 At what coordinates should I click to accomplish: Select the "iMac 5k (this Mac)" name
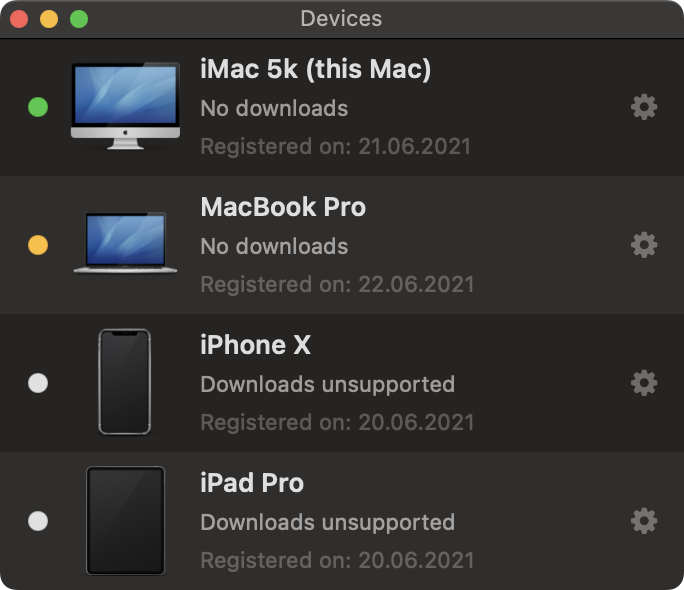click(315, 69)
